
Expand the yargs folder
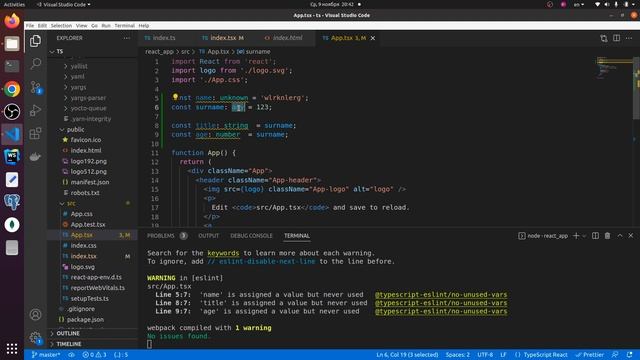(78, 87)
